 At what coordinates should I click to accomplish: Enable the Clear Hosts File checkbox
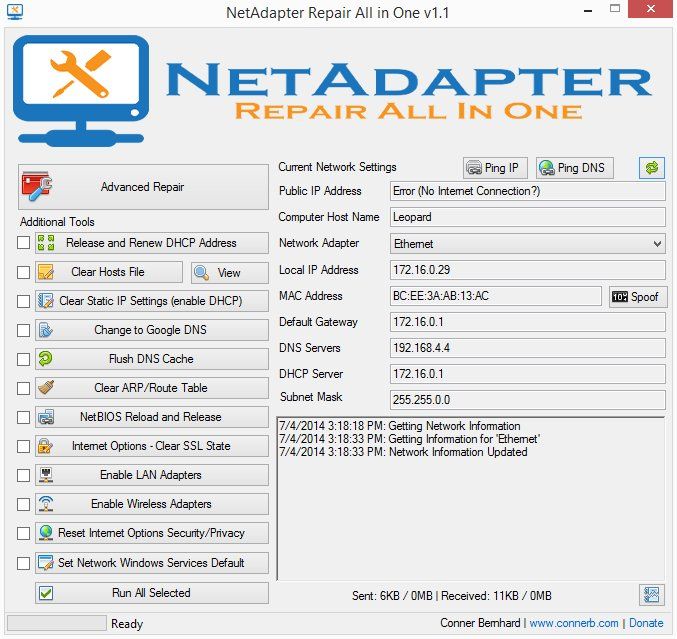[x=23, y=272]
